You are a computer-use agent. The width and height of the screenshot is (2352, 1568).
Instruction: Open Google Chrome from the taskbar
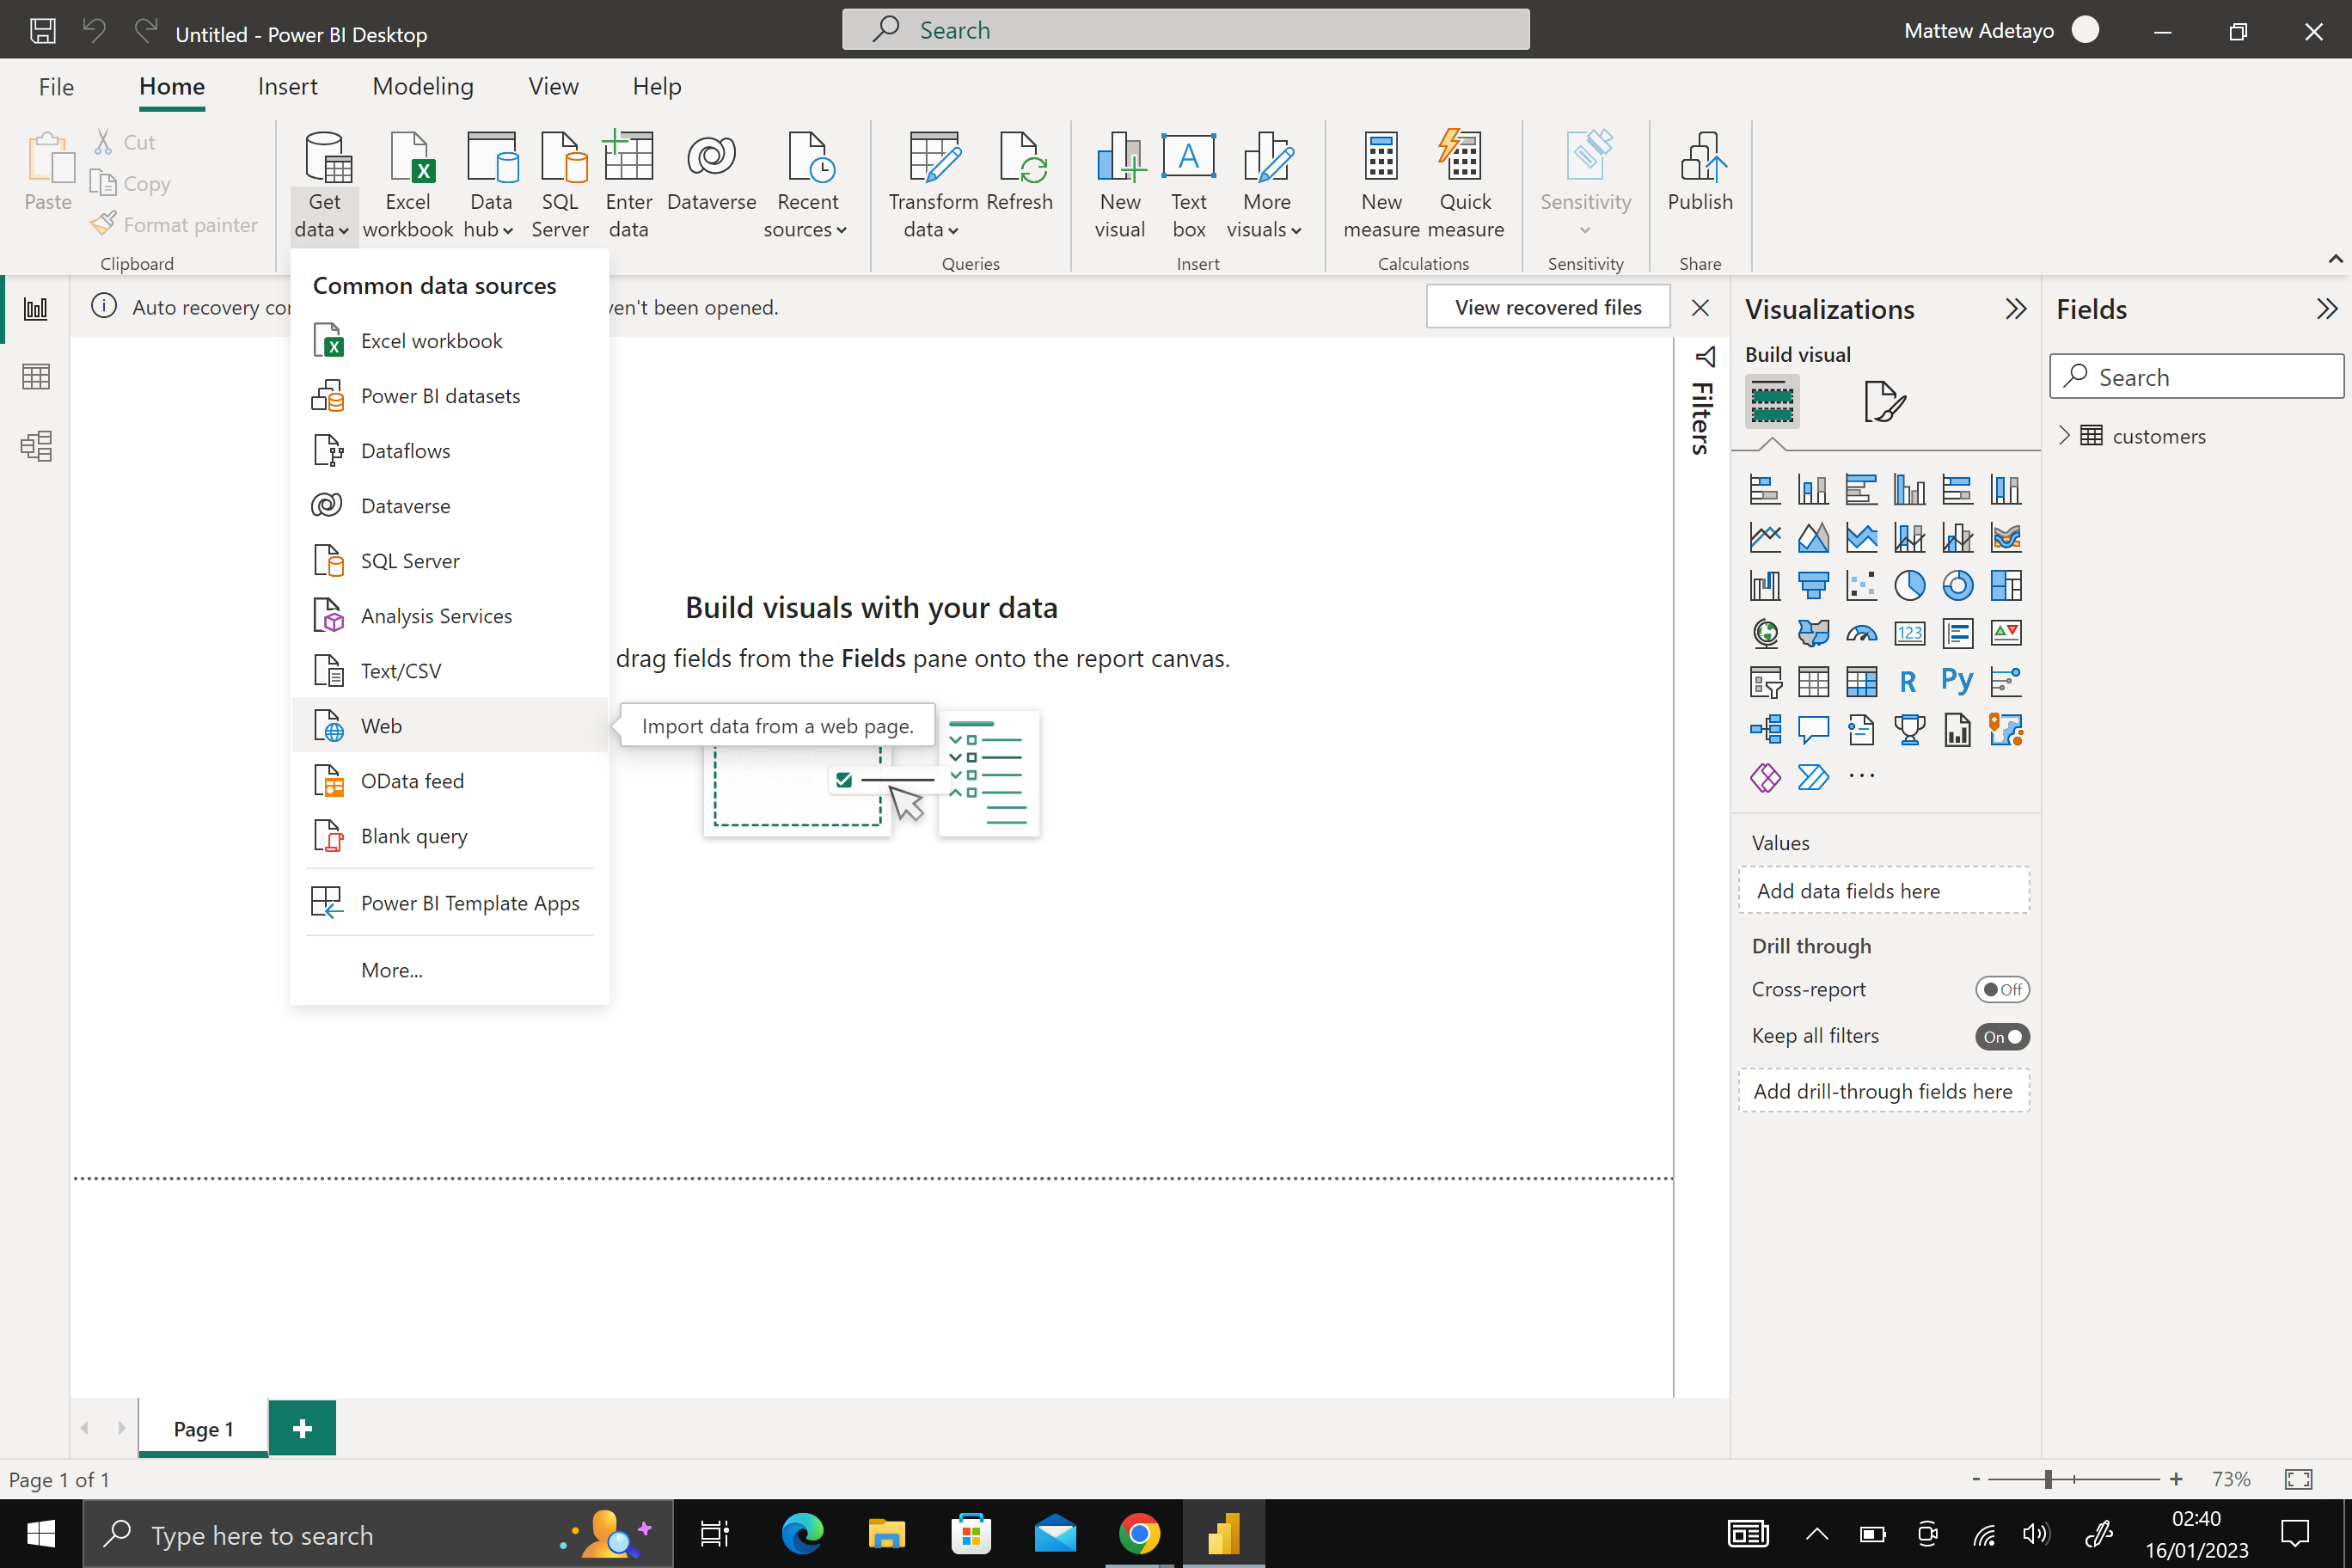point(1138,1533)
